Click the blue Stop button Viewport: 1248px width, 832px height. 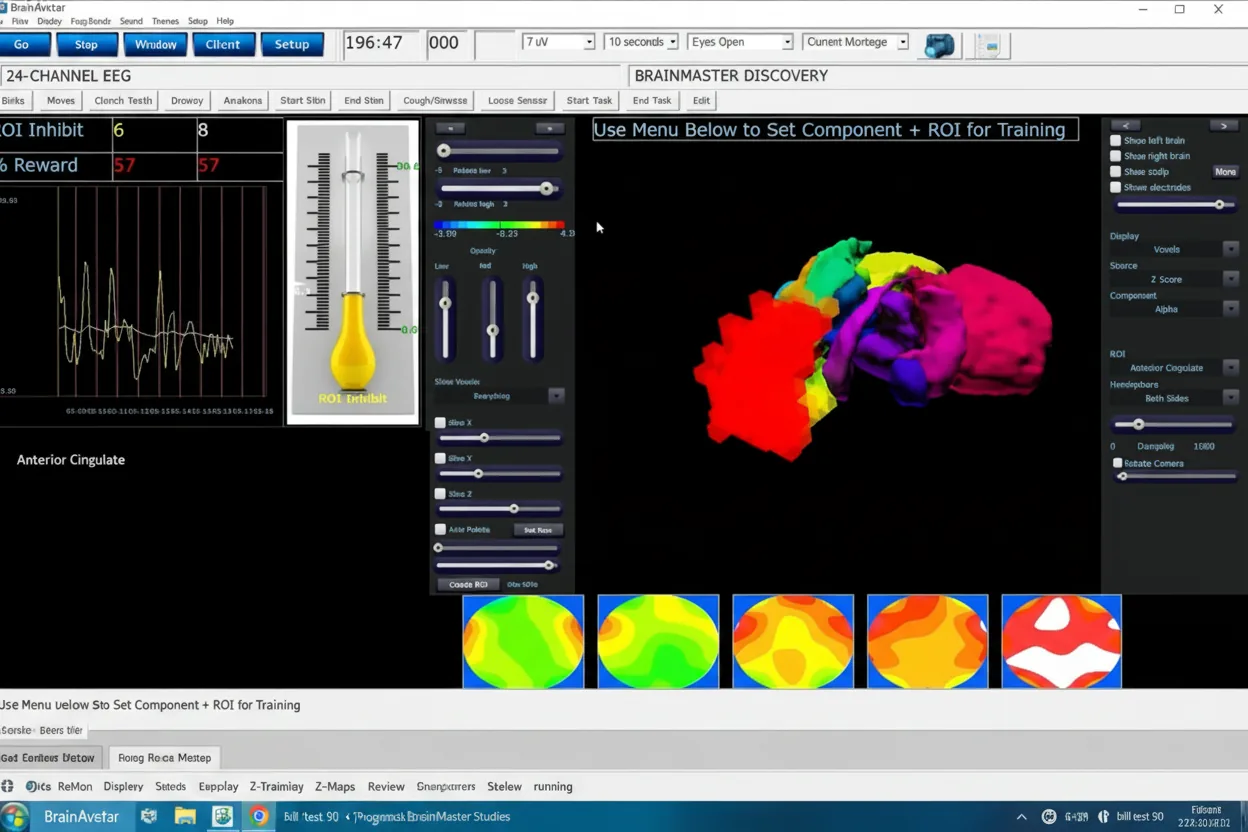(x=86, y=44)
